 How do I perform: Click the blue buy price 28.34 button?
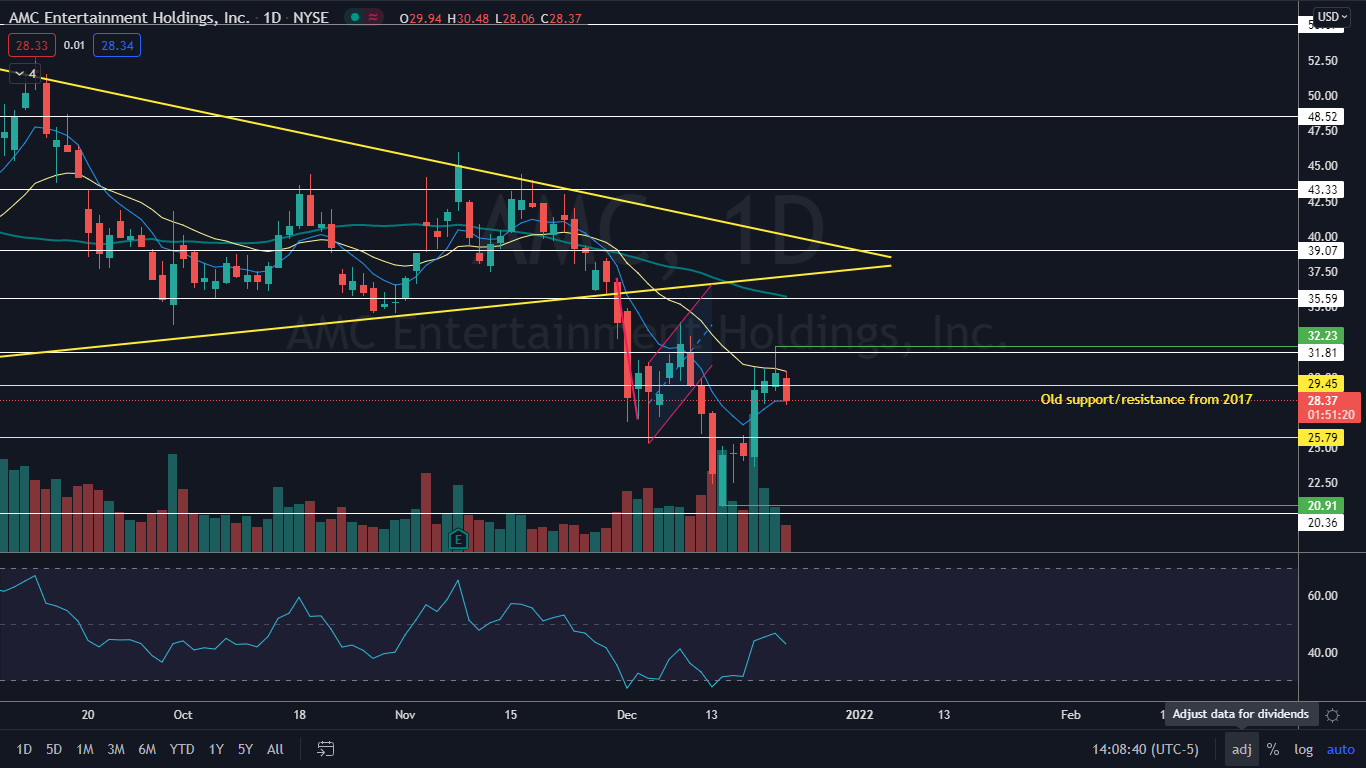click(116, 44)
